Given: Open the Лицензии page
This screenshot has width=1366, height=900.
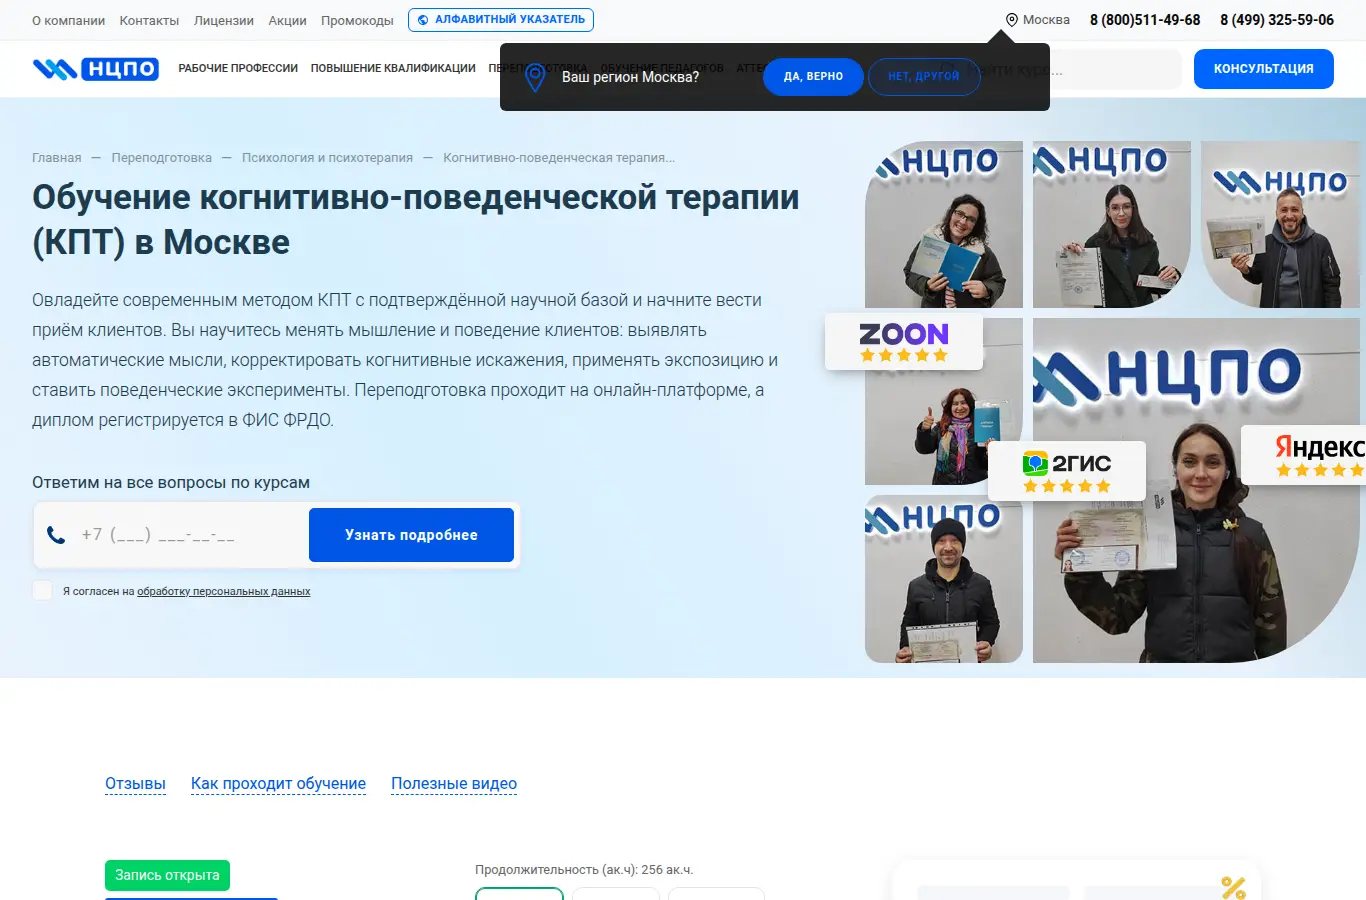Looking at the screenshot, I should (224, 20).
